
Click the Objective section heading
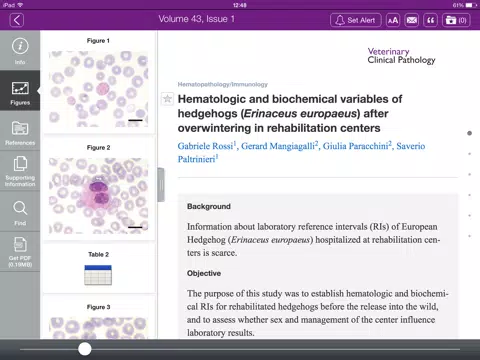click(x=204, y=273)
